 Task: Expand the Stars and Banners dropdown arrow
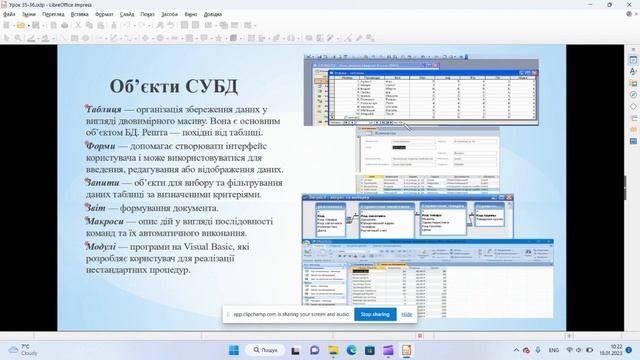pos(226,38)
